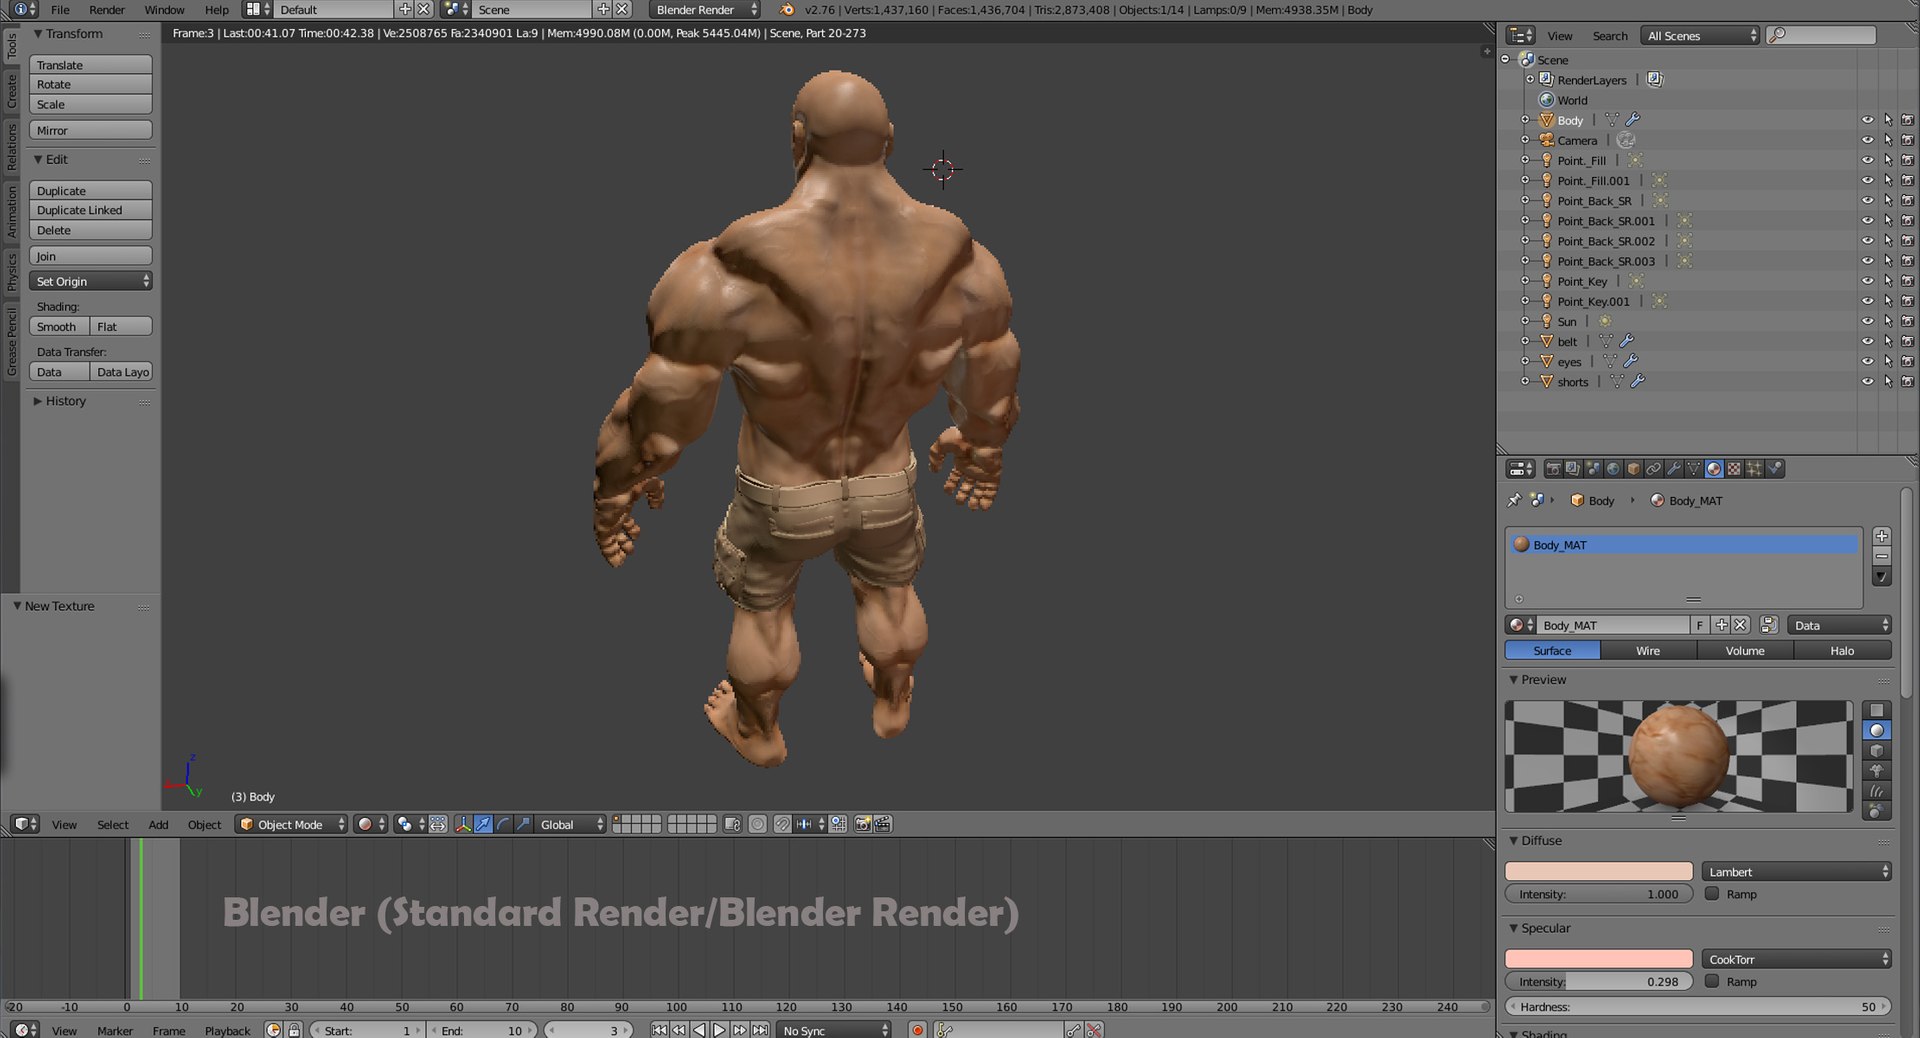
Task: Click the OpenGL render image camera icon
Action: tap(862, 824)
